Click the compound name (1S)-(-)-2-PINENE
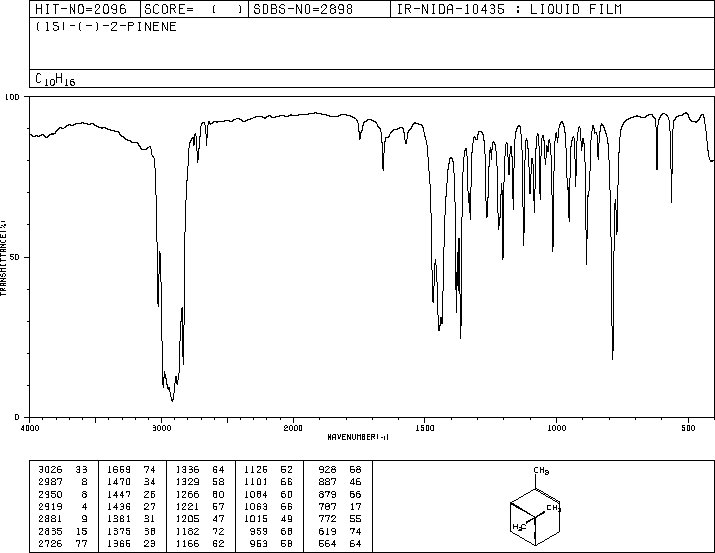Viewport: 715px width, 553px height. click(106, 26)
